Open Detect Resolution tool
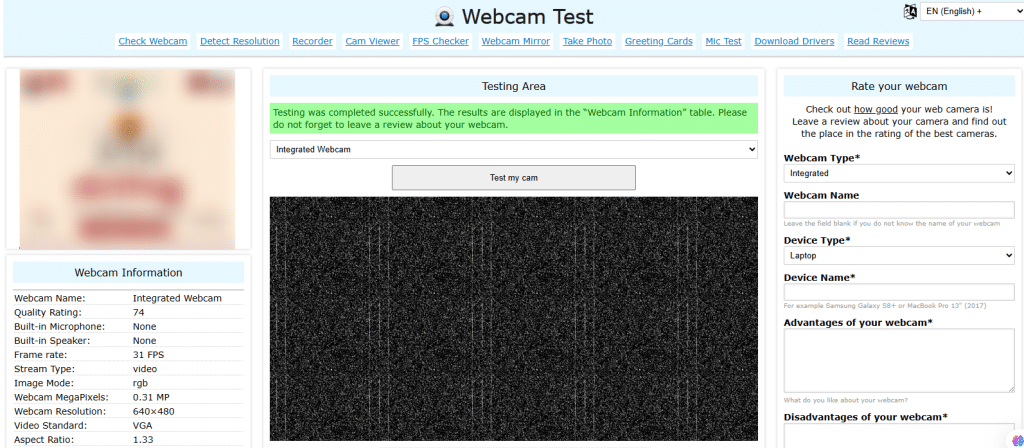Screen dimensions: 1024x448 coord(240,41)
